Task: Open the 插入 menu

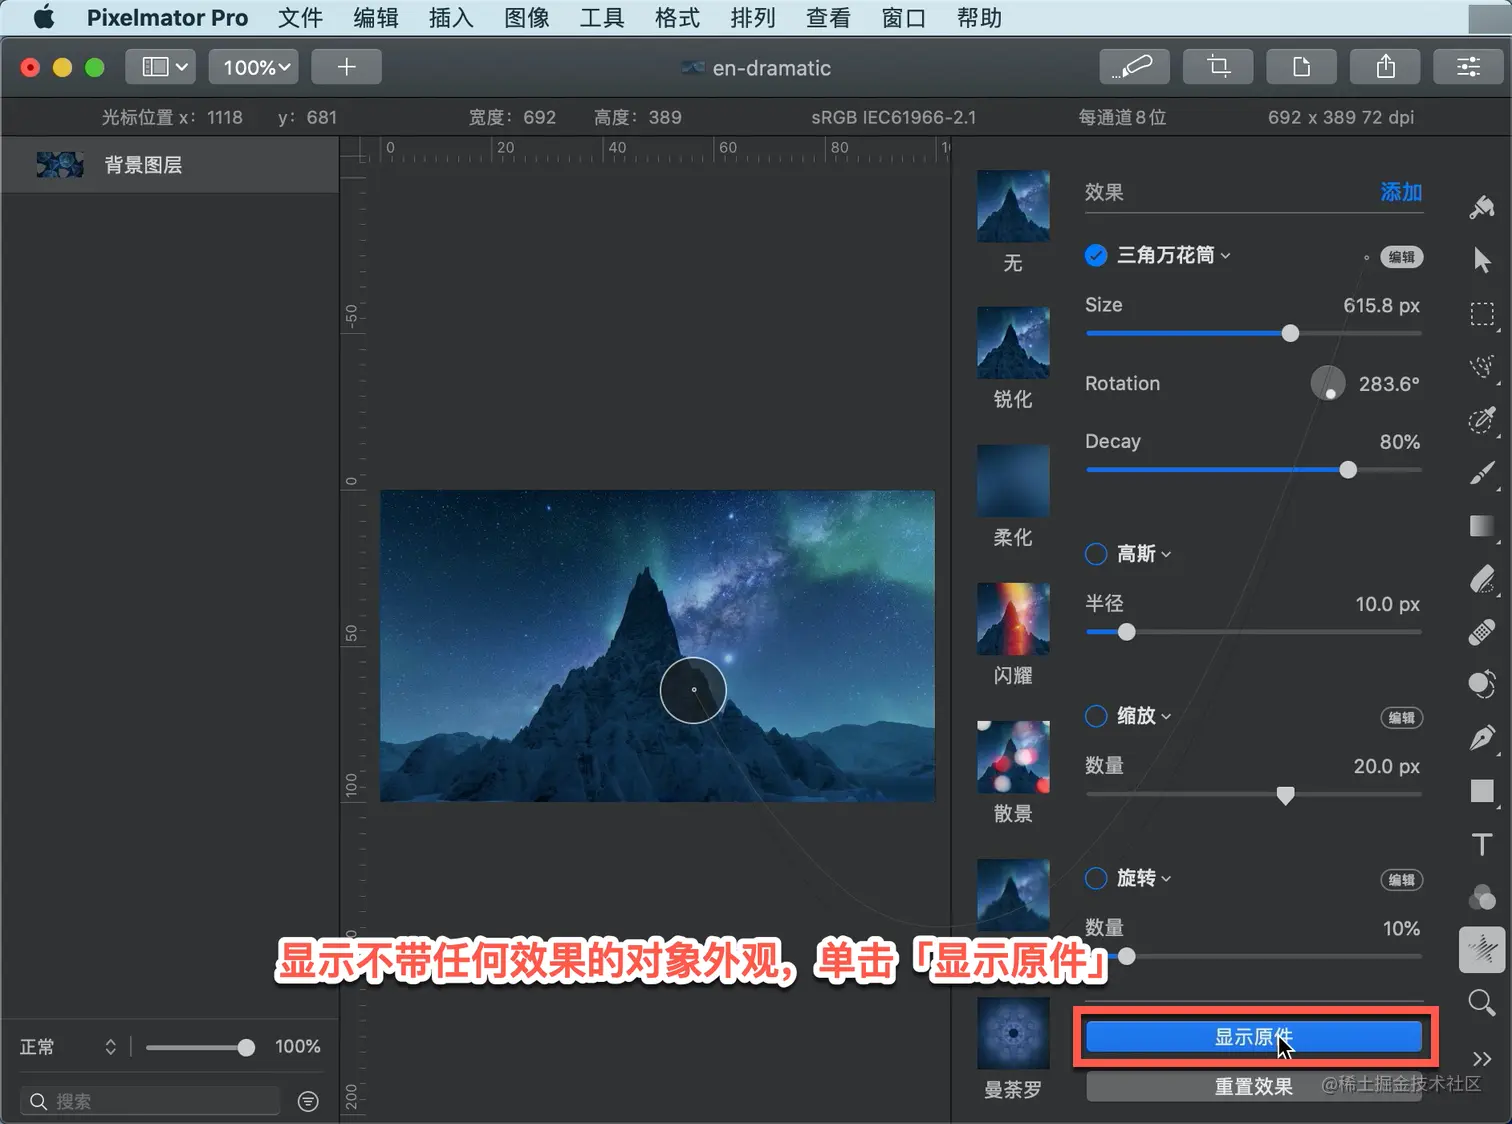Action: pos(451,18)
